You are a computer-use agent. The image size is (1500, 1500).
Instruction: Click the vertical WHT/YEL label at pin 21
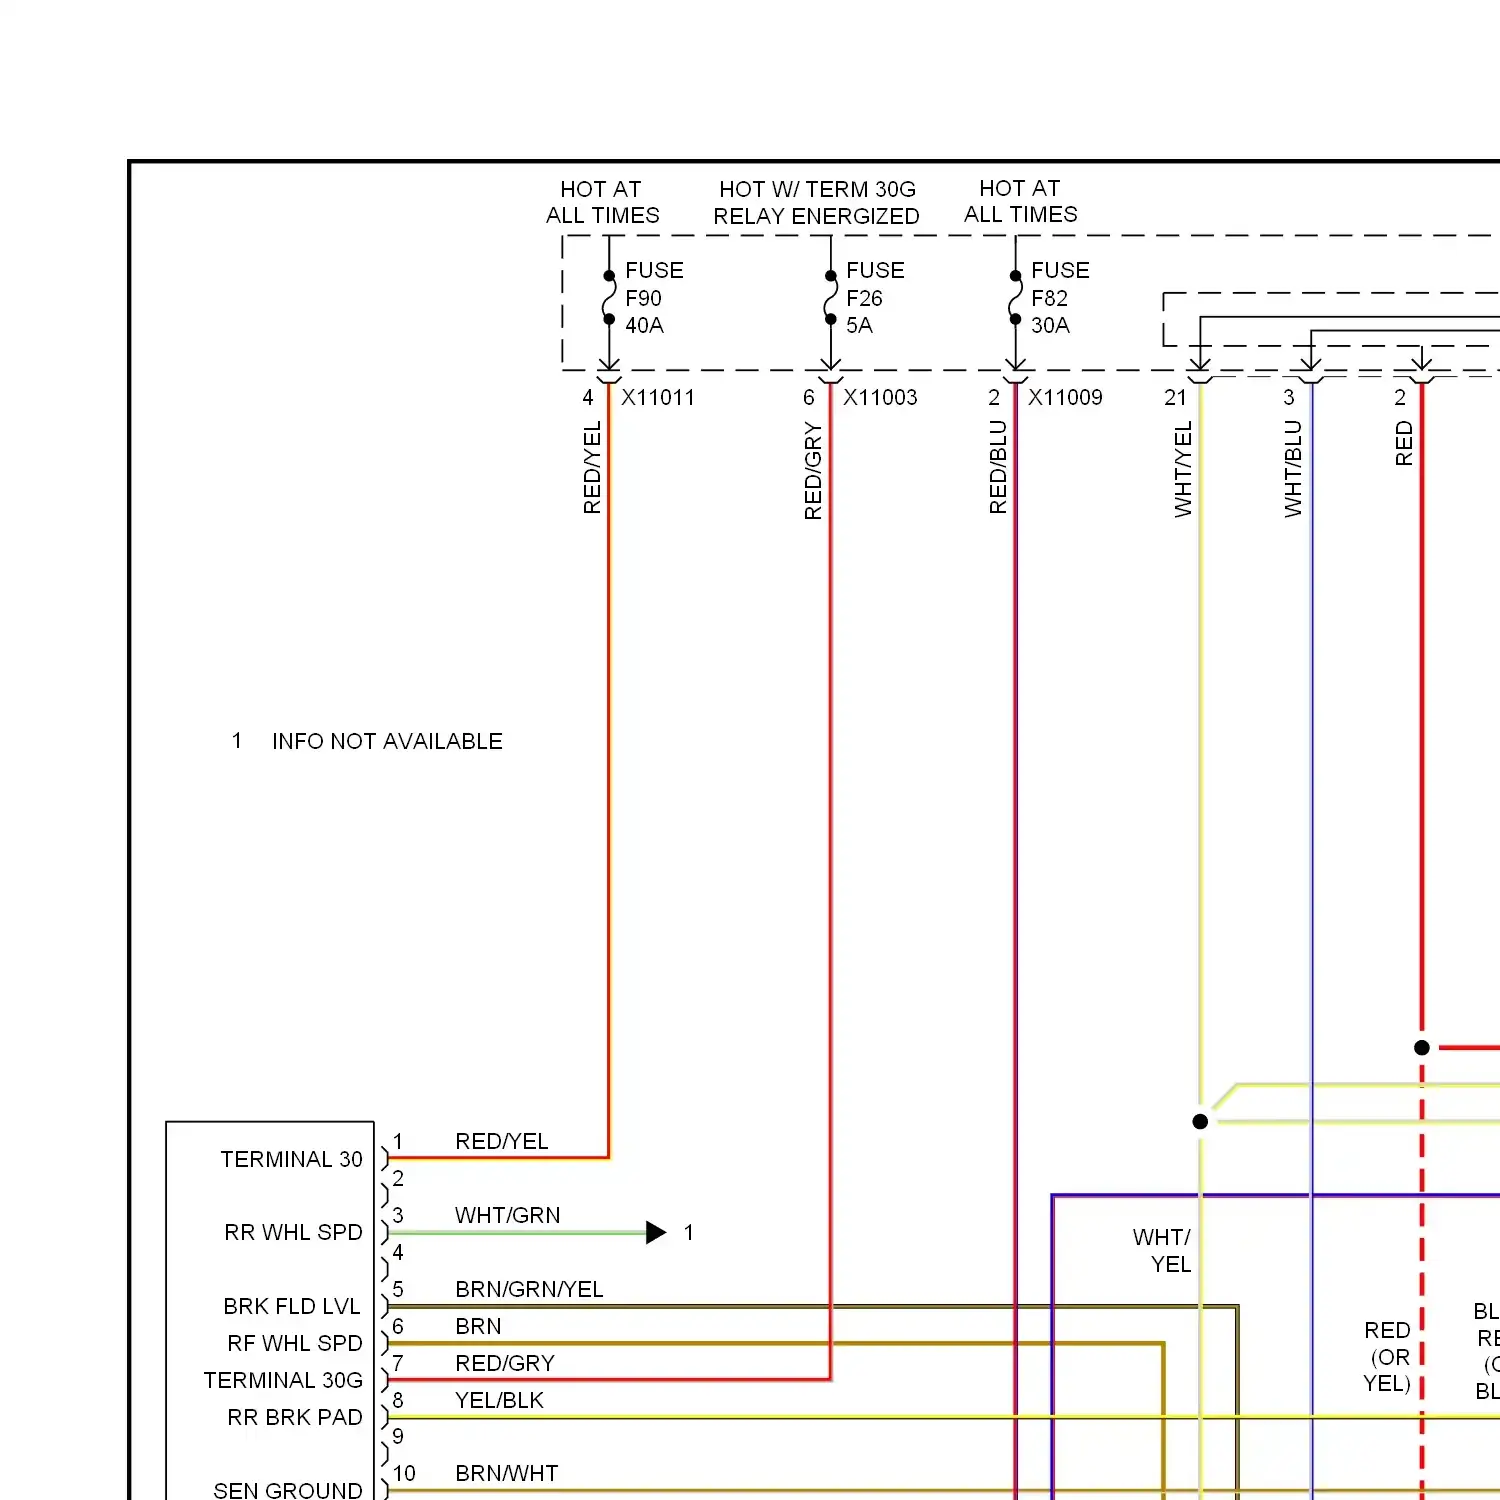[x=1183, y=469]
